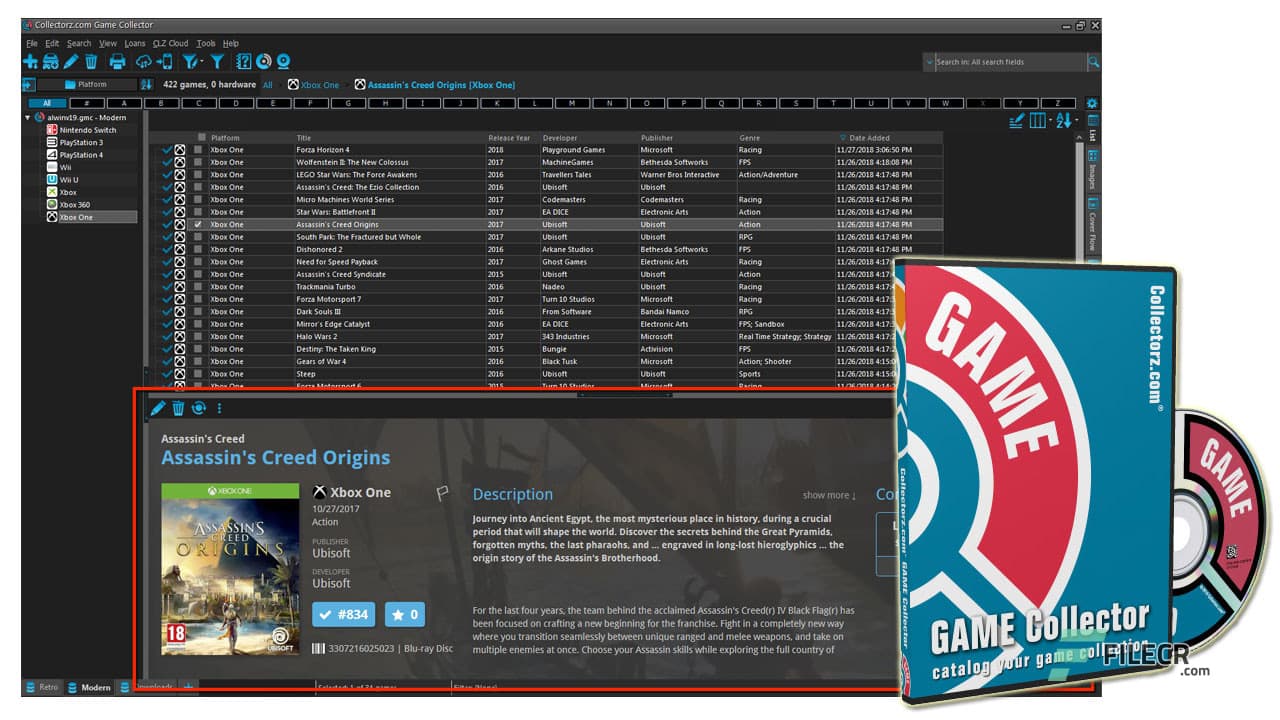This screenshot has height=720, width=1280.
Task: Print the game list via the printer icon
Action: [117, 61]
